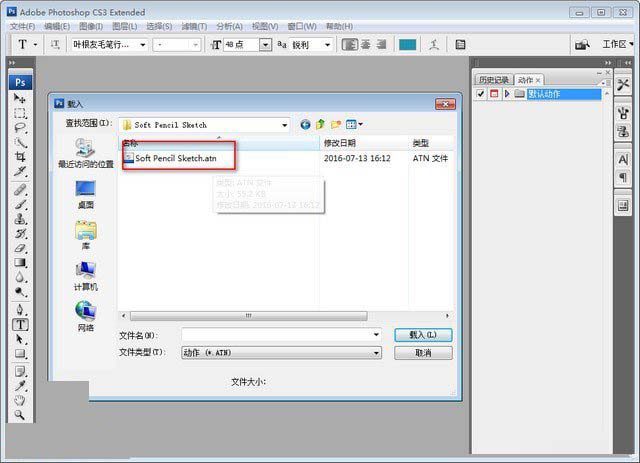Select the Healing Brush tool
Viewport: 640px width, 463px height.
20,190
